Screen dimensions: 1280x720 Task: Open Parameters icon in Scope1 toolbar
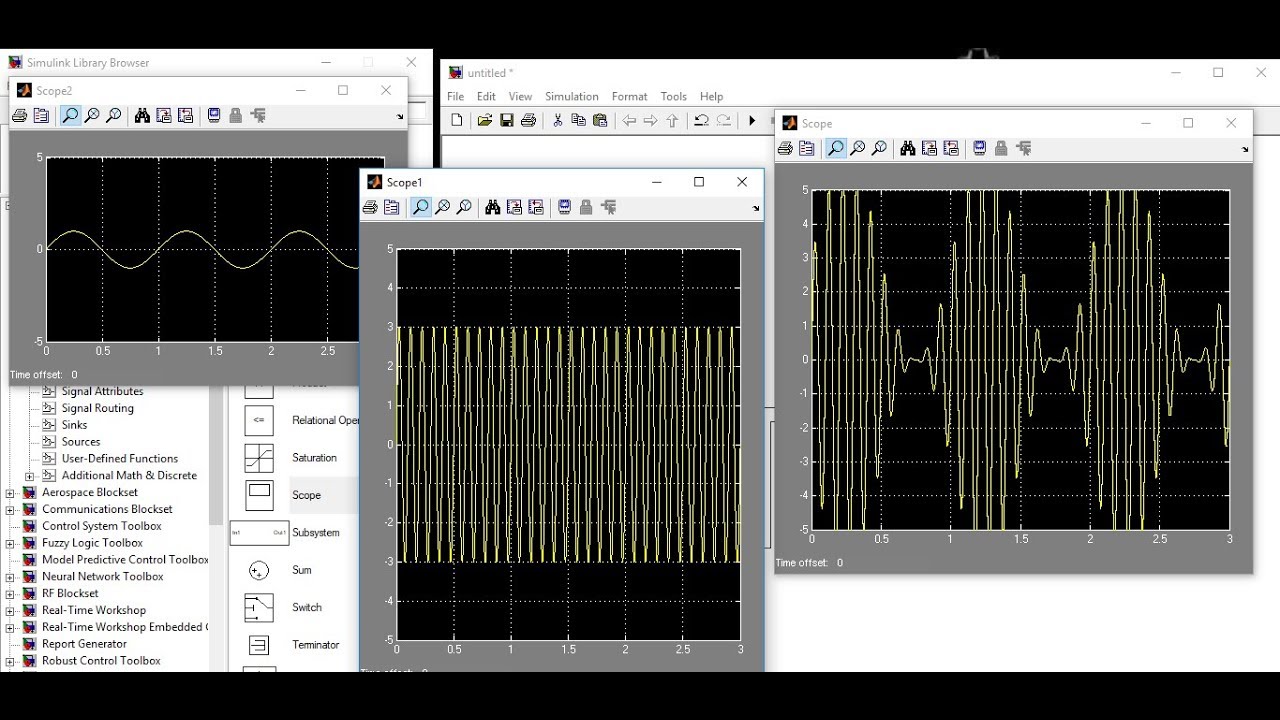tap(392, 207)
